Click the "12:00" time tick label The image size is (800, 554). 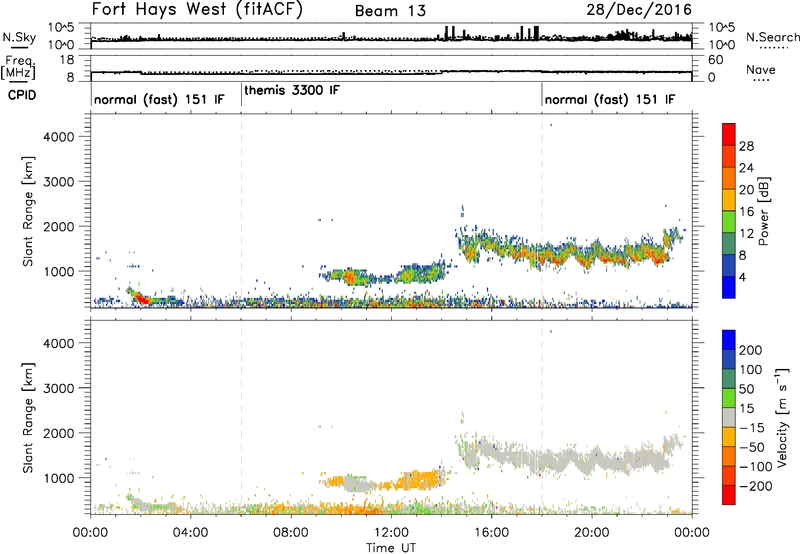(391, 533)
